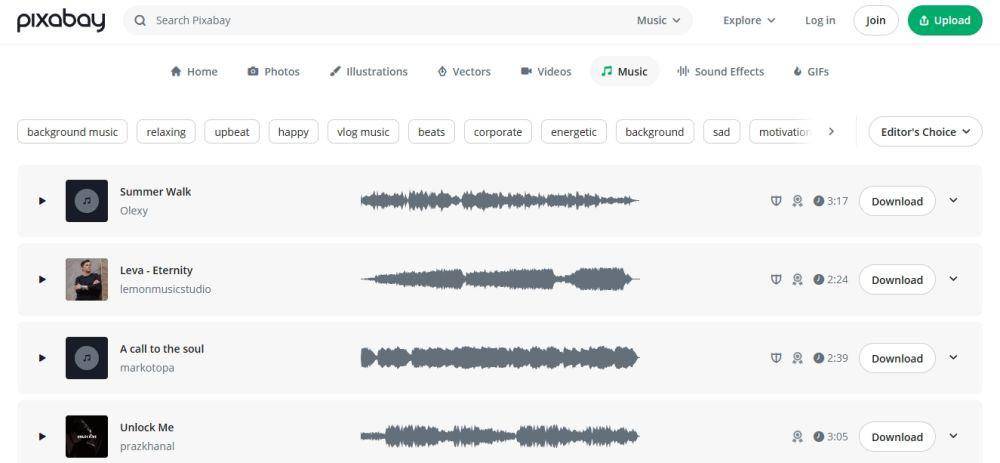Open artist Olexy profile link
This screenshot has width=1000, height=463.
click(x=134, y=210)
